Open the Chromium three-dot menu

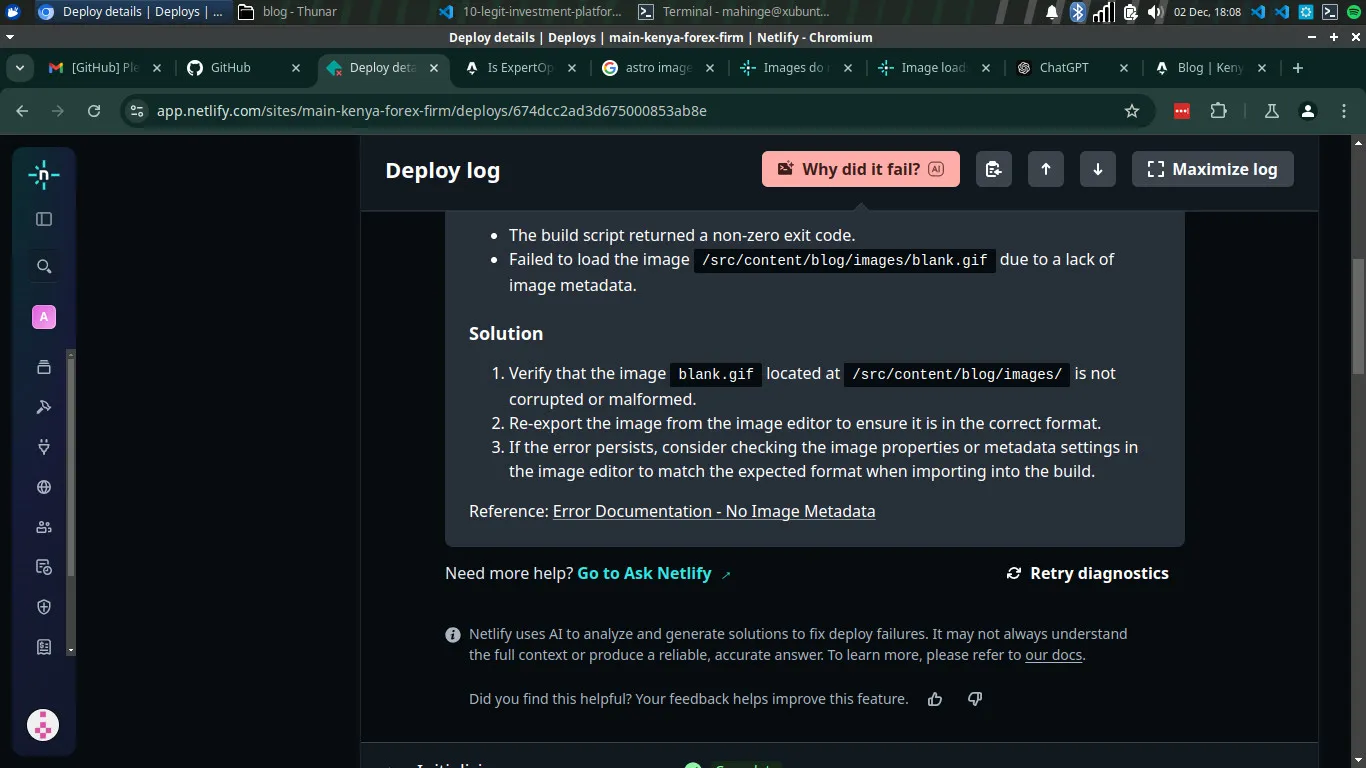tap(1342, 111)
